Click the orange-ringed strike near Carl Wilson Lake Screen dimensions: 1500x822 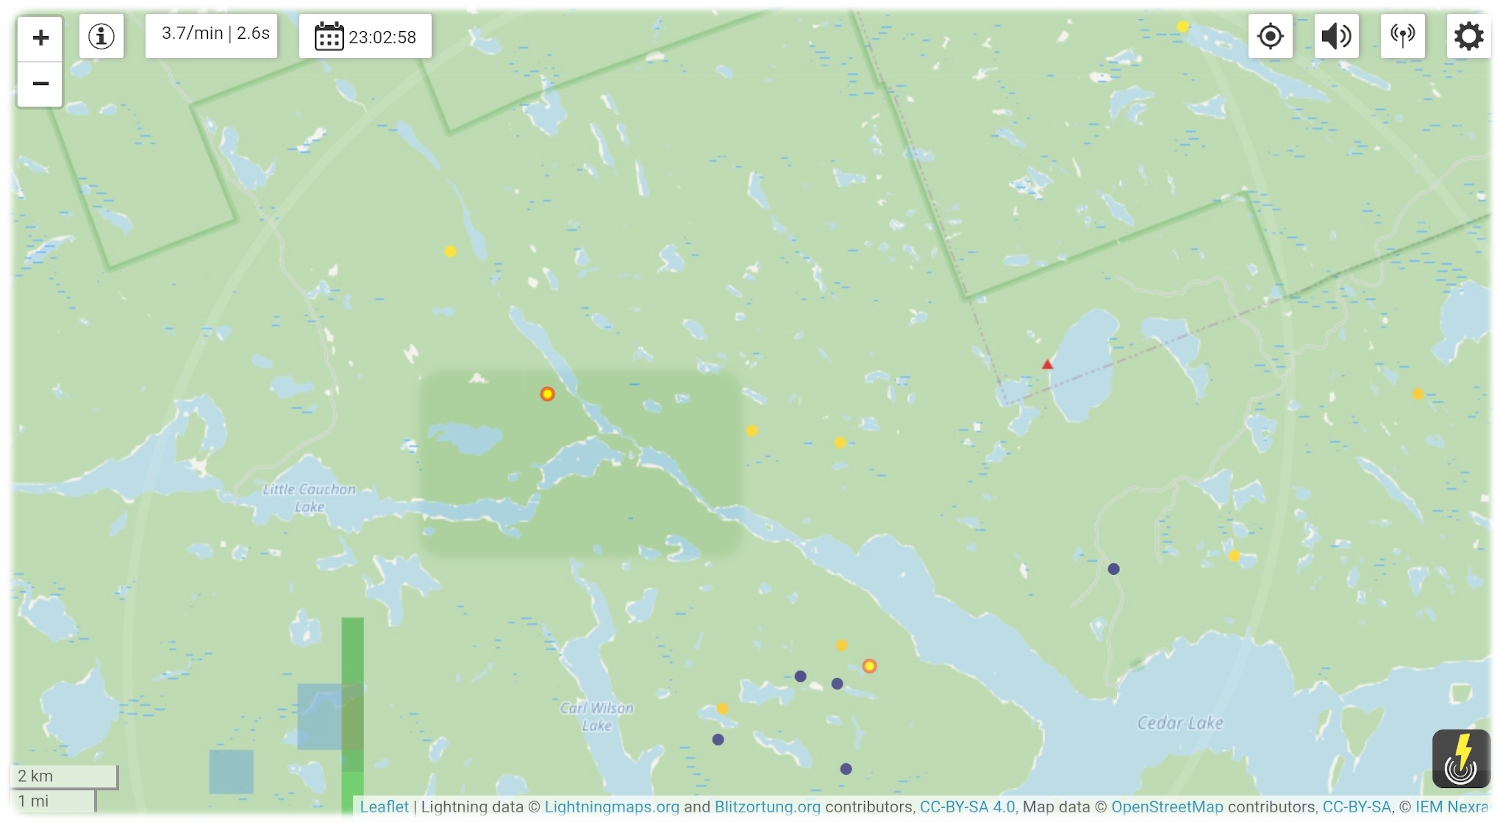point(869,666)
